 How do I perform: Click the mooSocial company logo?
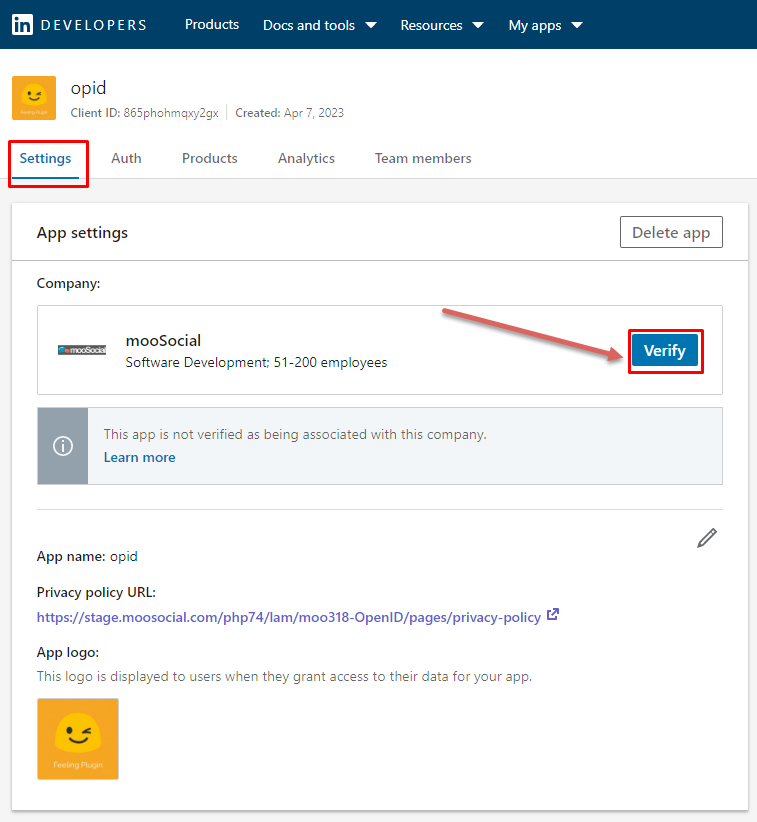(82, 350)
